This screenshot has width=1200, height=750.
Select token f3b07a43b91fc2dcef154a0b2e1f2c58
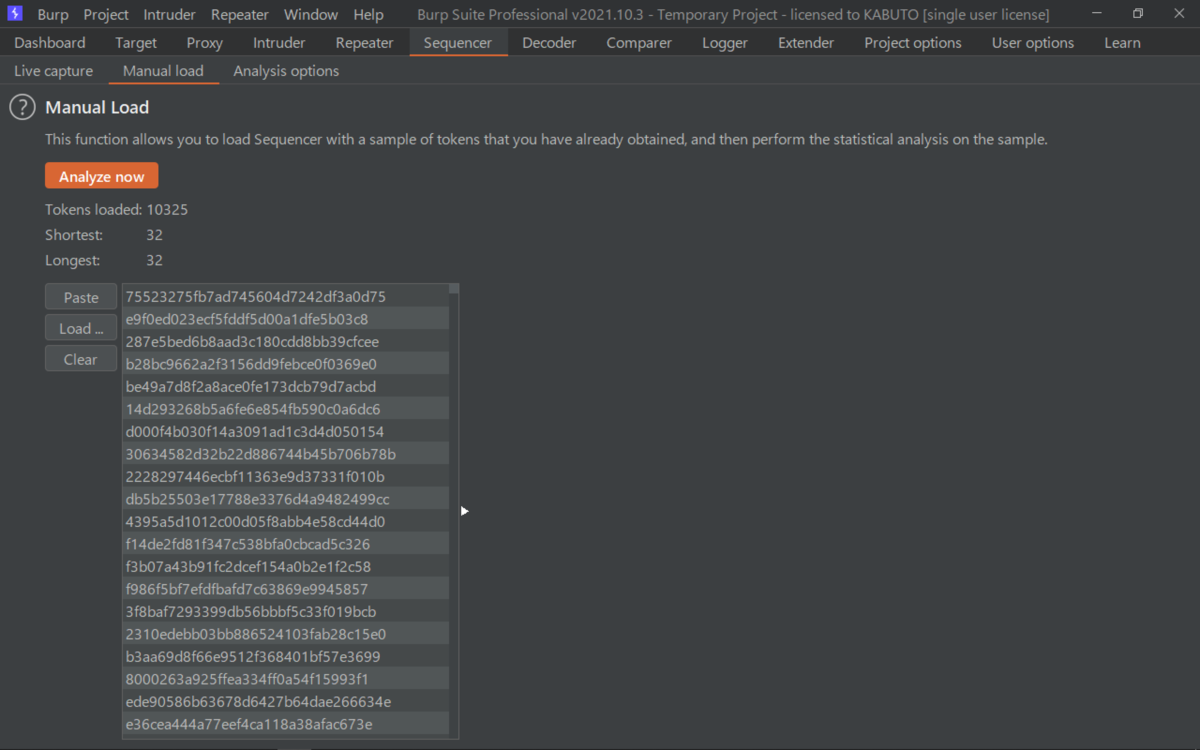[286, 566]
